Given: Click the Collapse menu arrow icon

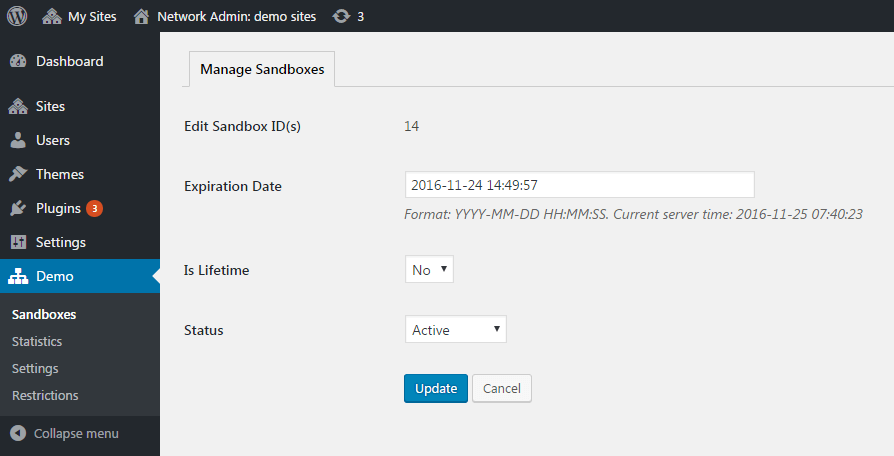Looking at the screenshot, I should tap(18, 433).
